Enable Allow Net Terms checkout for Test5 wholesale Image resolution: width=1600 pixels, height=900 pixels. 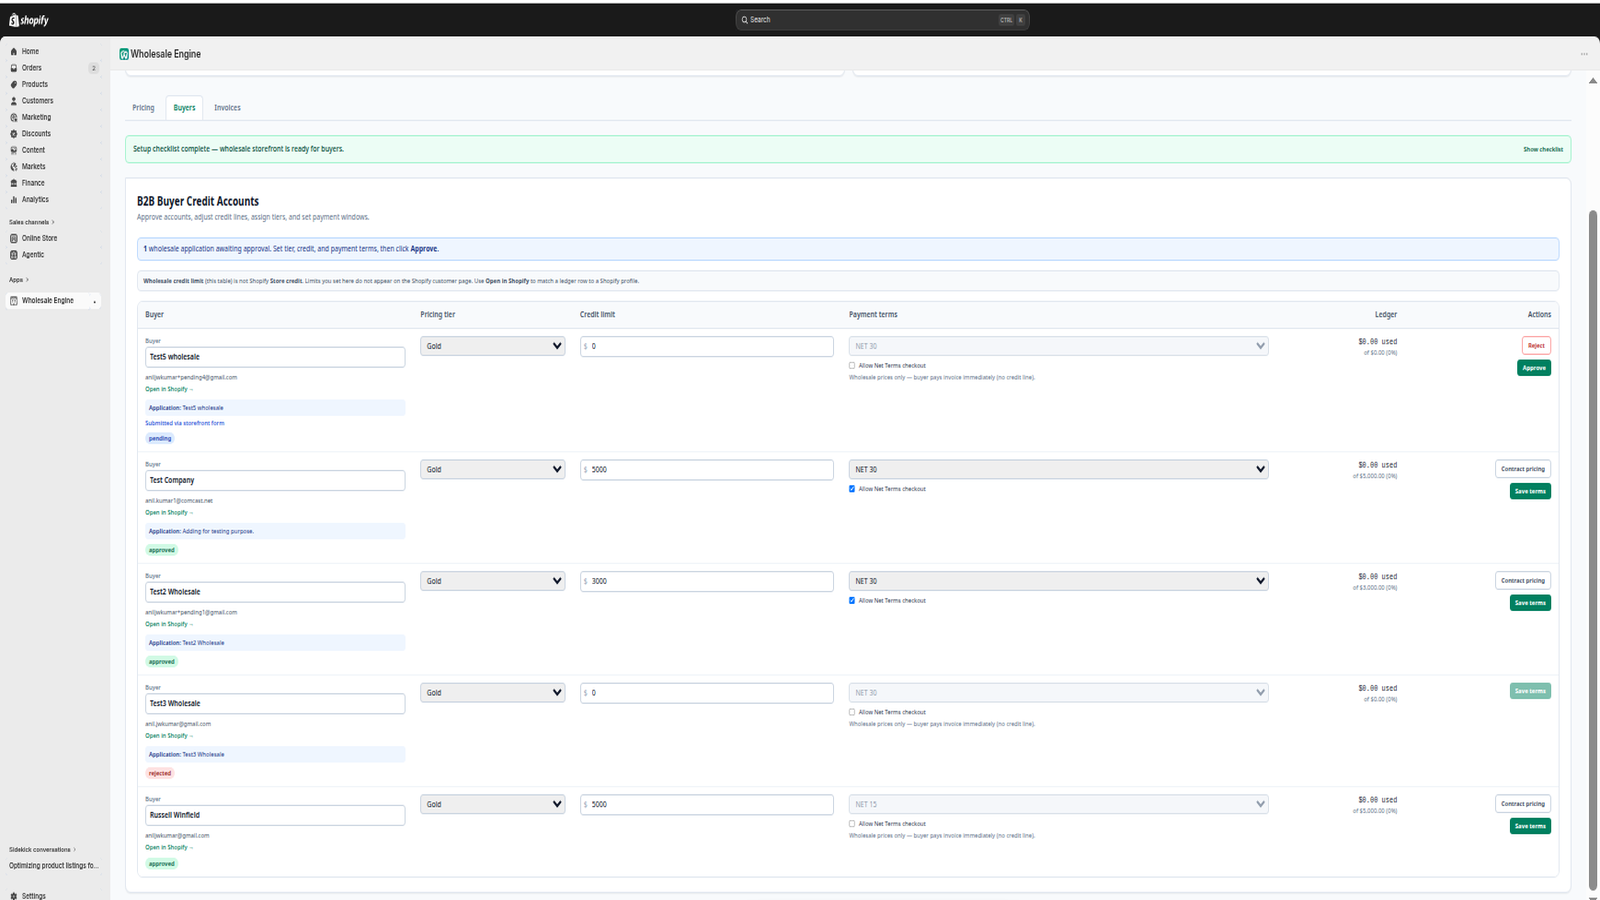coord(852,366)
